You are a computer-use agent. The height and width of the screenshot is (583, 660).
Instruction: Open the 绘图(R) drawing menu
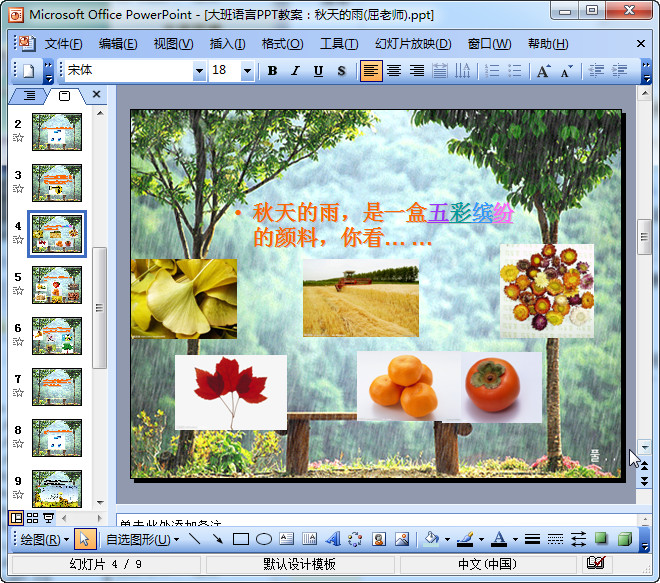[44, 539]
